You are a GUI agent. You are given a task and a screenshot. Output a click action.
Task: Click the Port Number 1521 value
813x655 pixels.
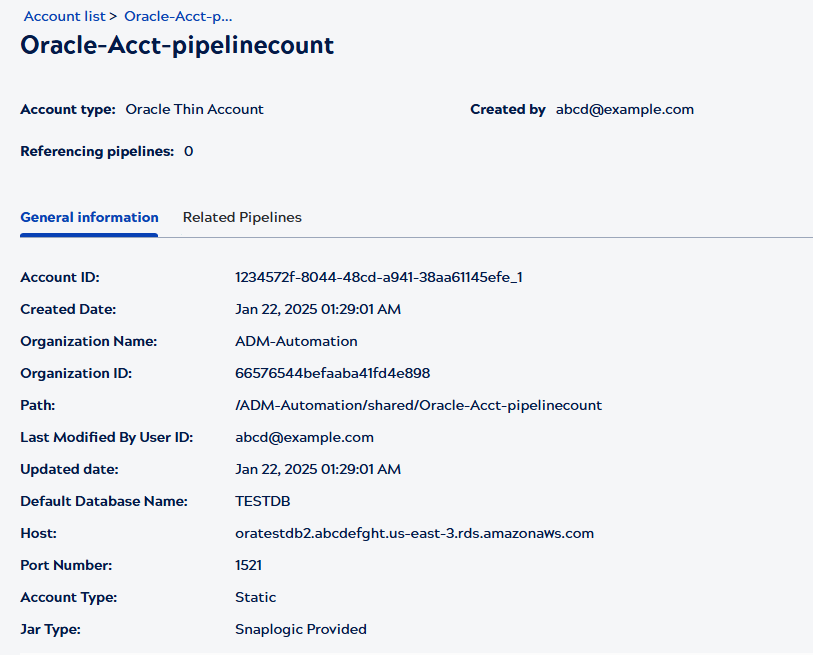click(247, 565)
